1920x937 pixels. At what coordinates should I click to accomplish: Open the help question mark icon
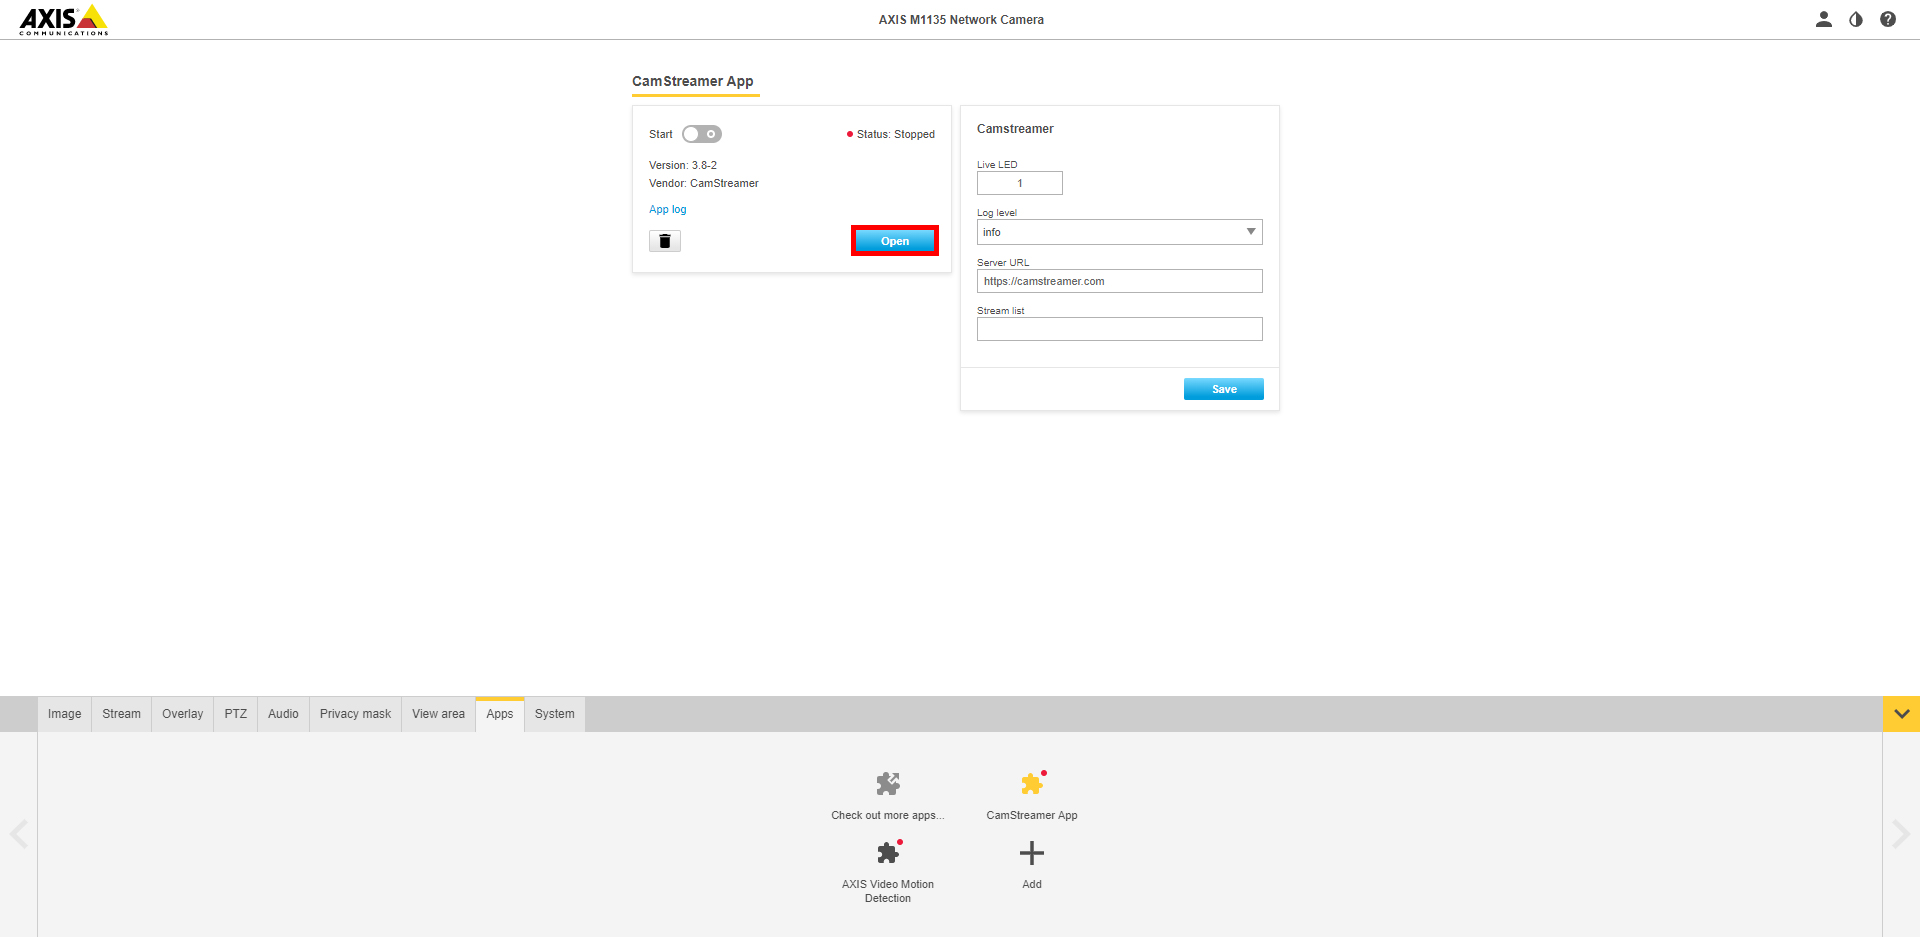pos(1887,19)
